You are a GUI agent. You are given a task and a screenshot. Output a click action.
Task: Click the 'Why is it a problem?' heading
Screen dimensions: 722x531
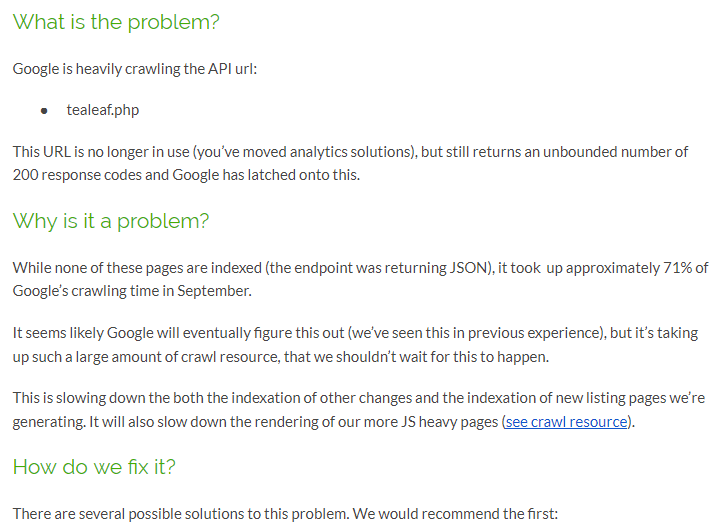click(x=111, y=221)
